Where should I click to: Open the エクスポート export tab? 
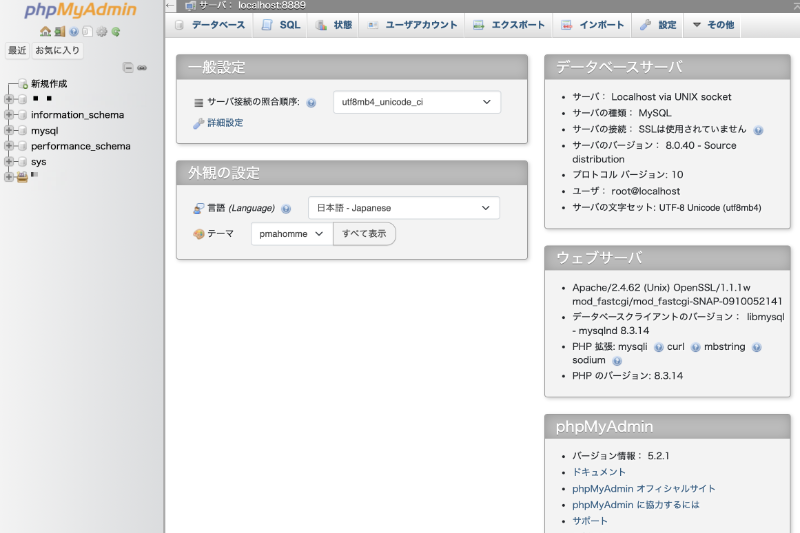[x=509, y=25]
